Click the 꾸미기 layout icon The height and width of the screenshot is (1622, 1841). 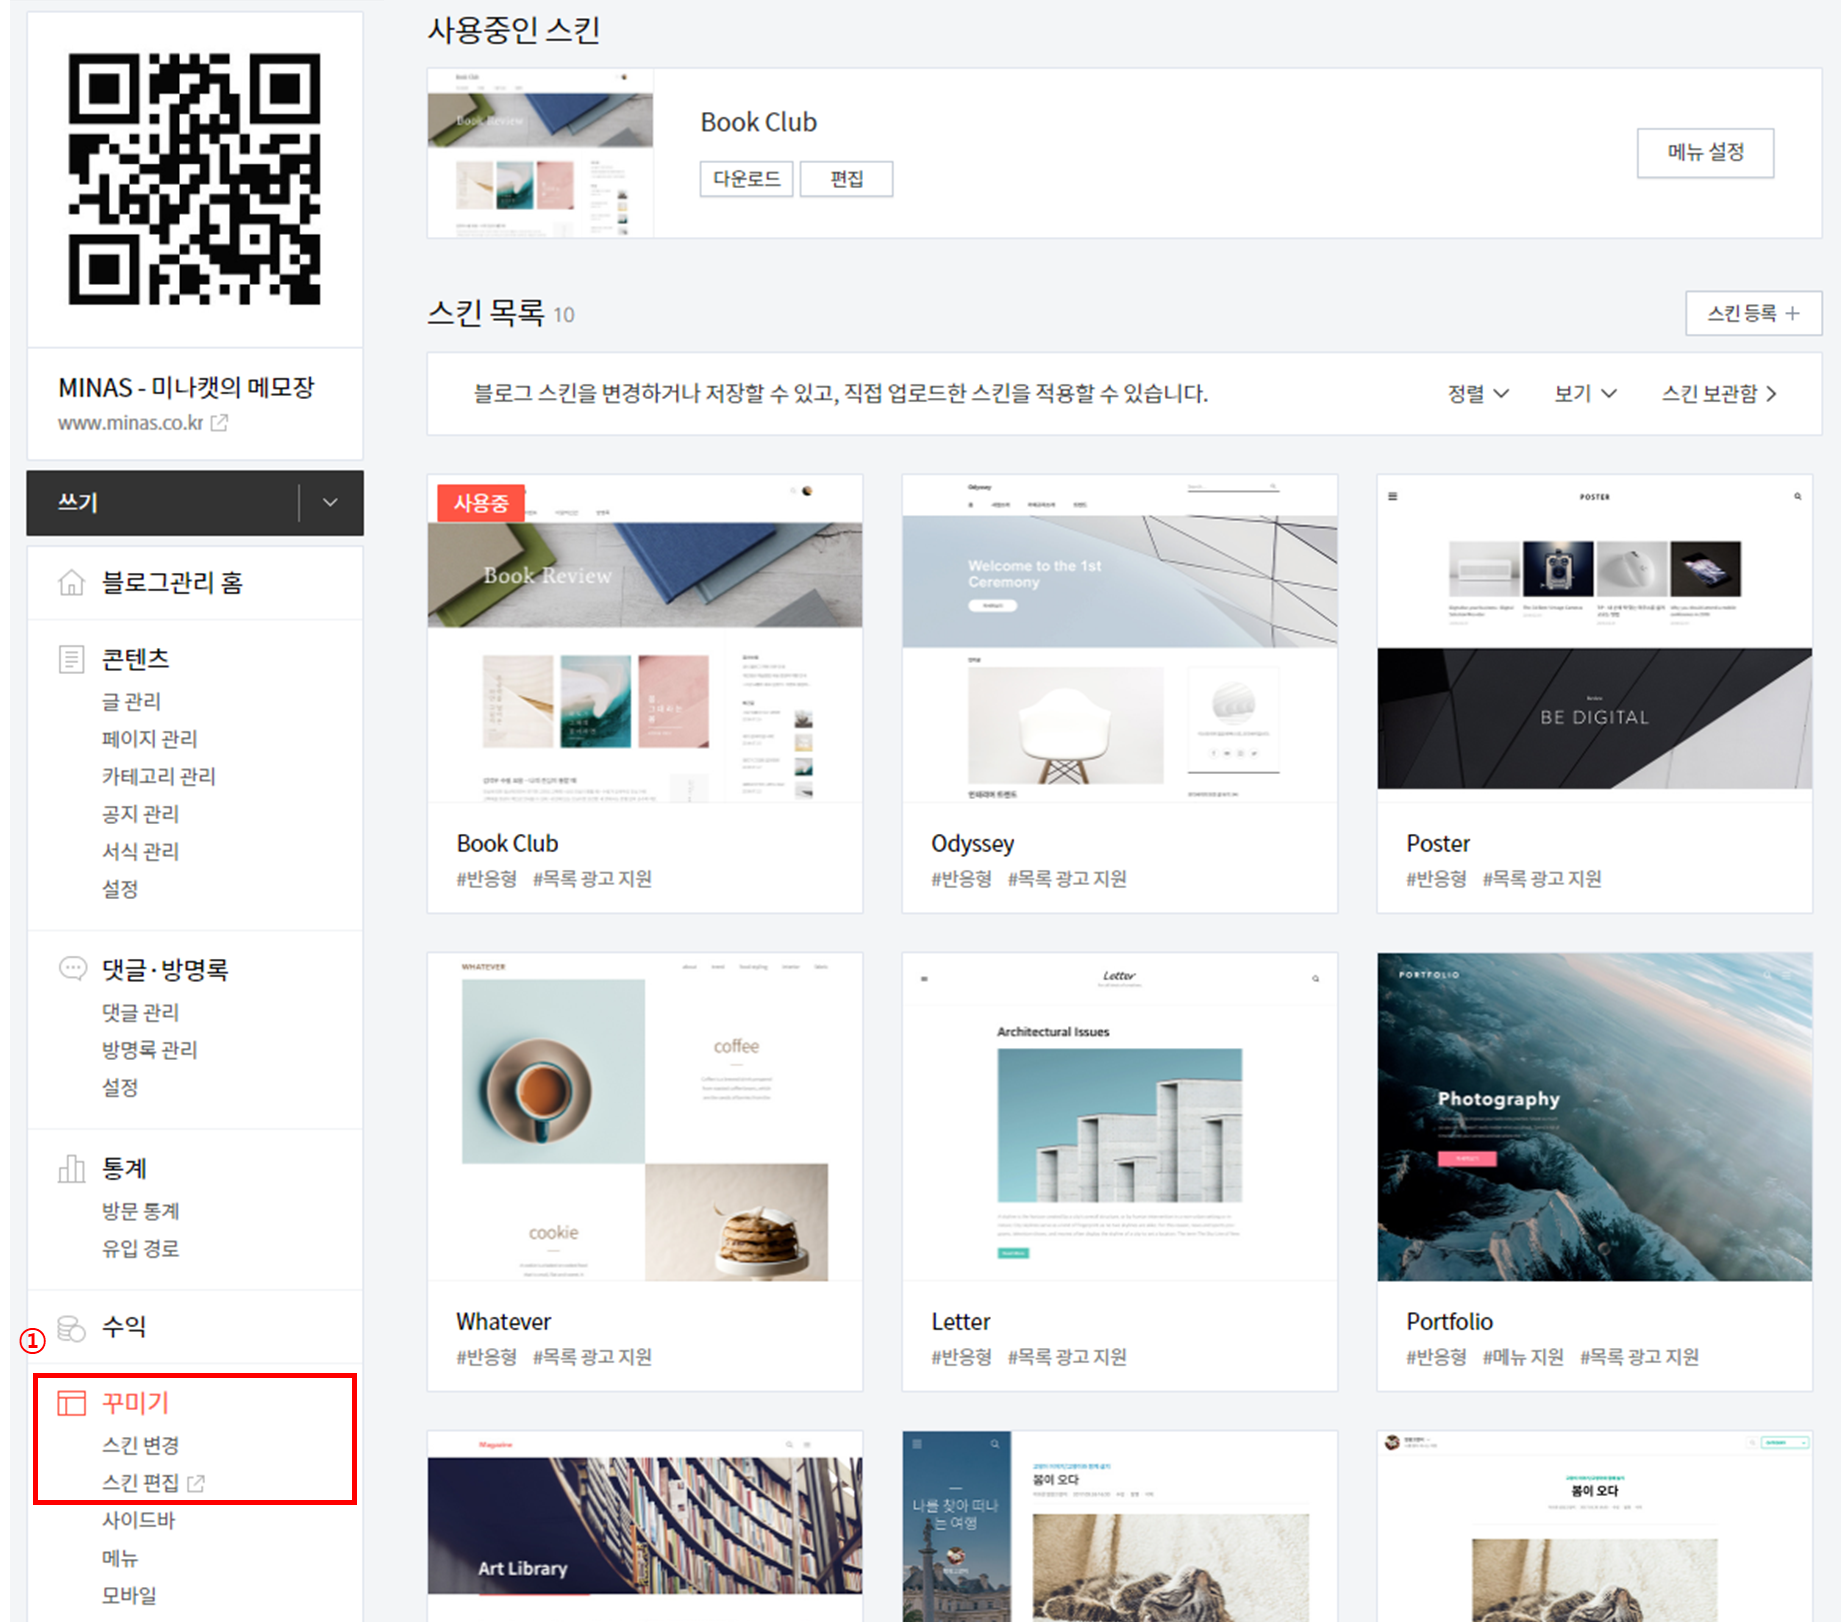[72, 1403]
